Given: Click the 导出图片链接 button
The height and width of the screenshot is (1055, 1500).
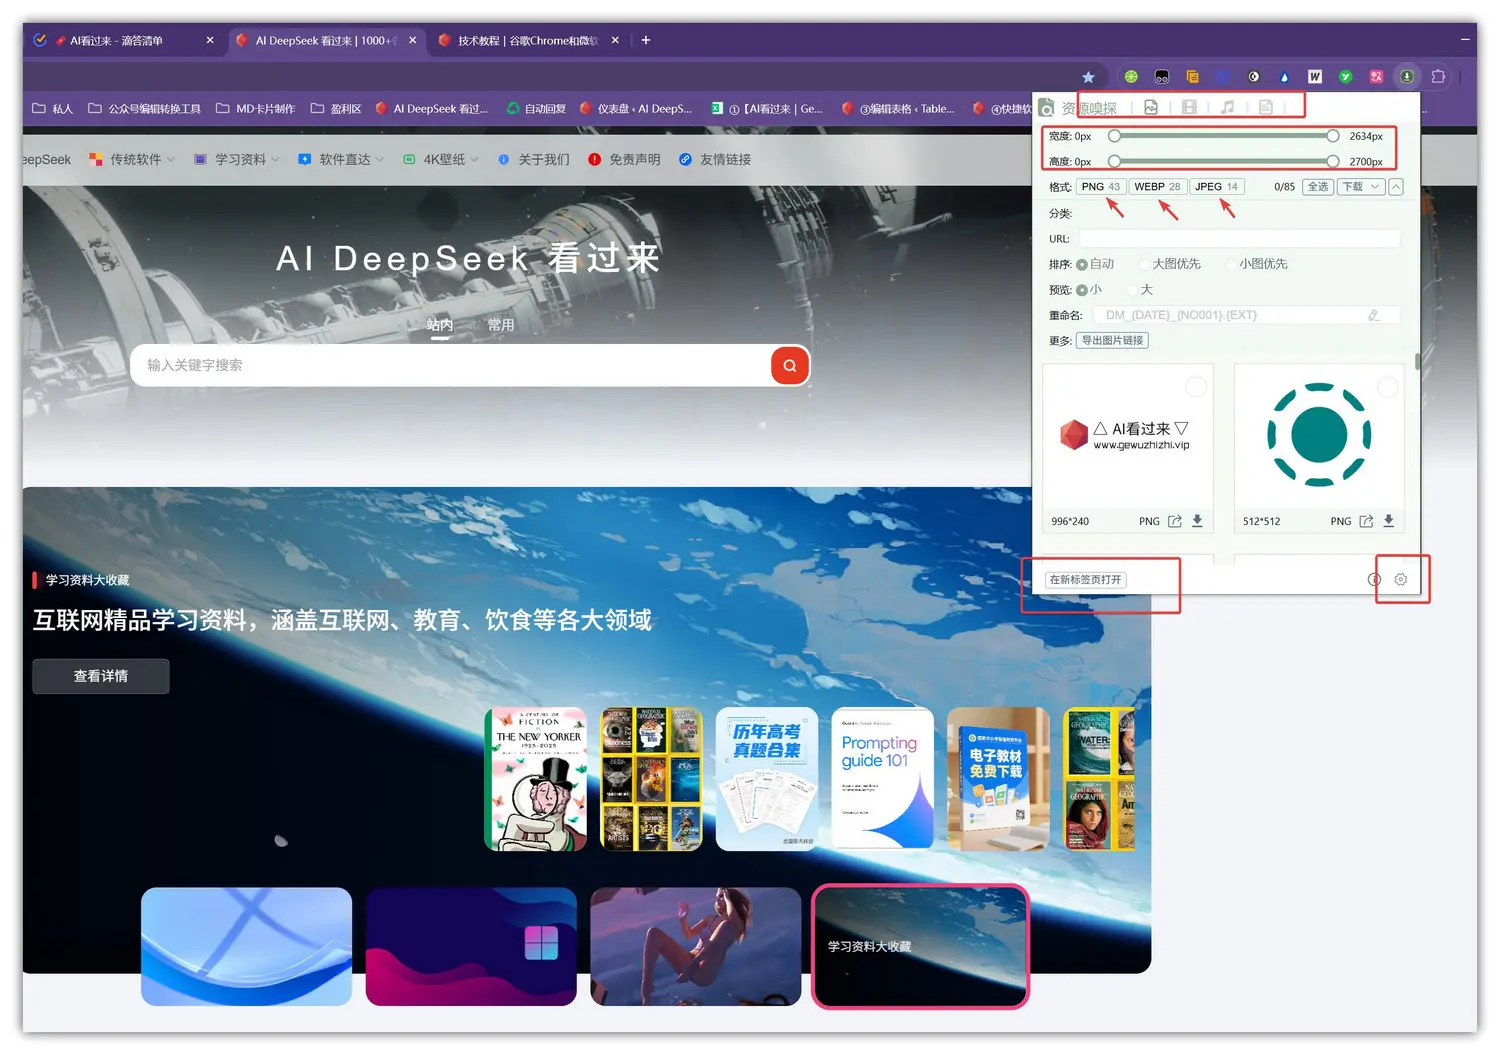Looking at the screenshot, I should 1112,340.
